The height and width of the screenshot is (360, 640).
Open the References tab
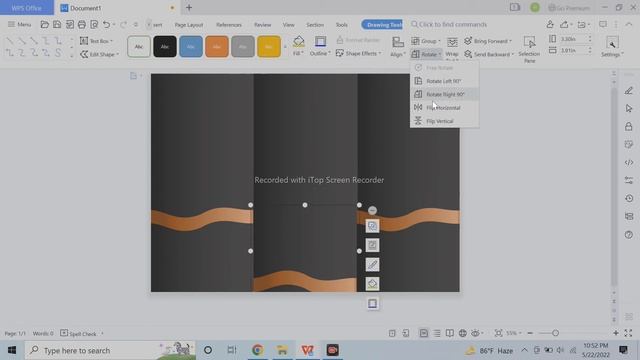tap(229, 25)
